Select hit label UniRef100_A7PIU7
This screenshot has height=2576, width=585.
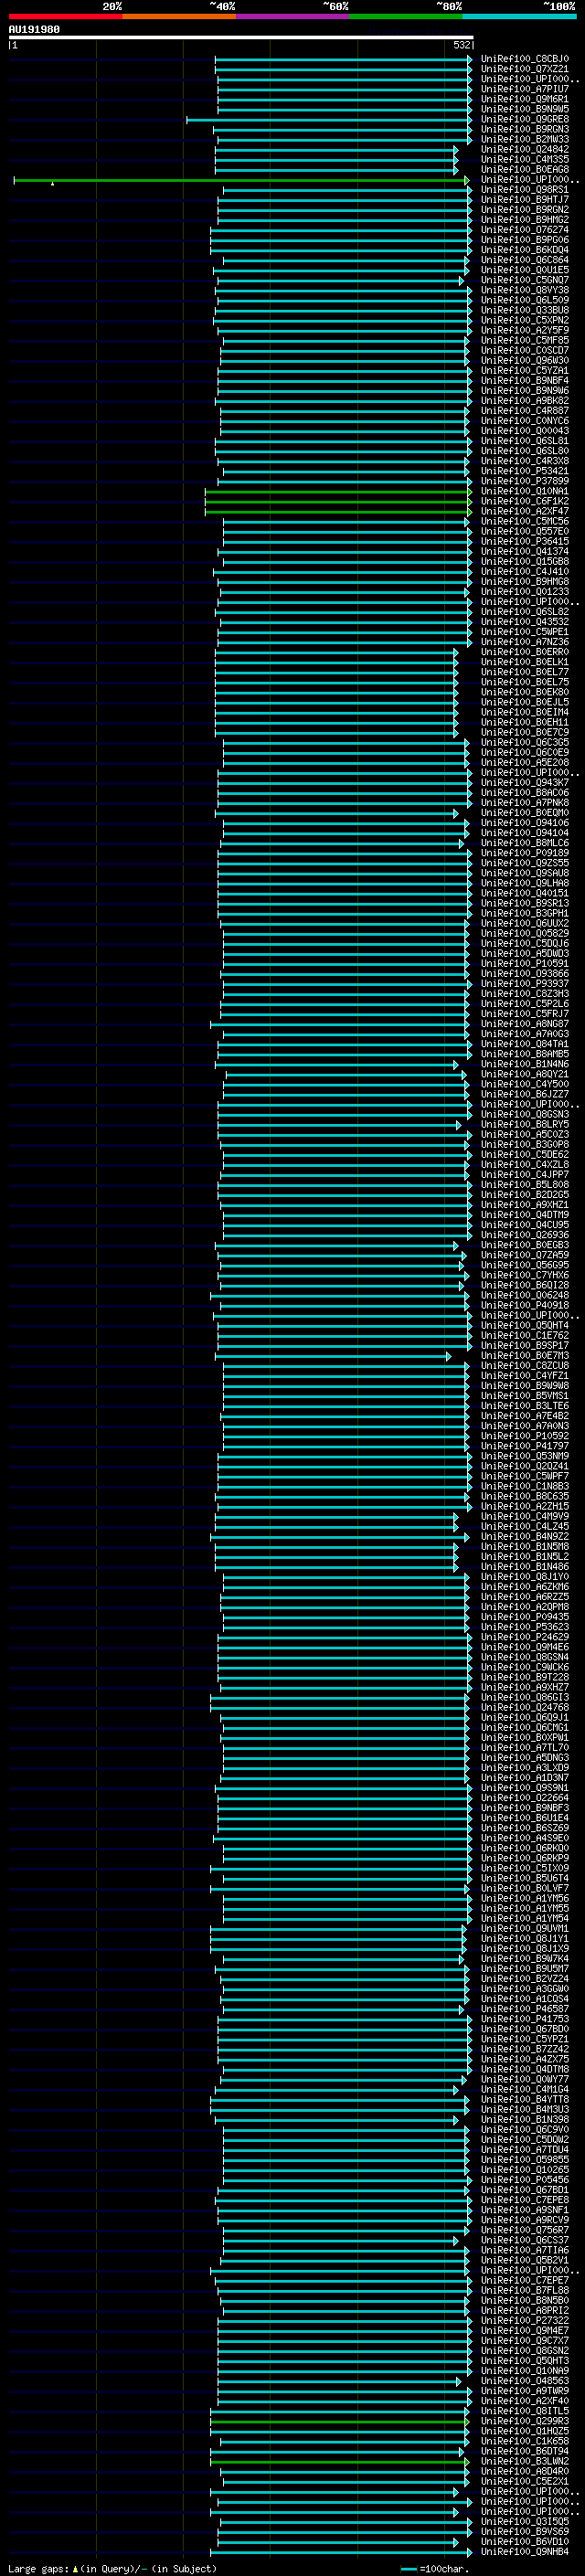point(524,89)
